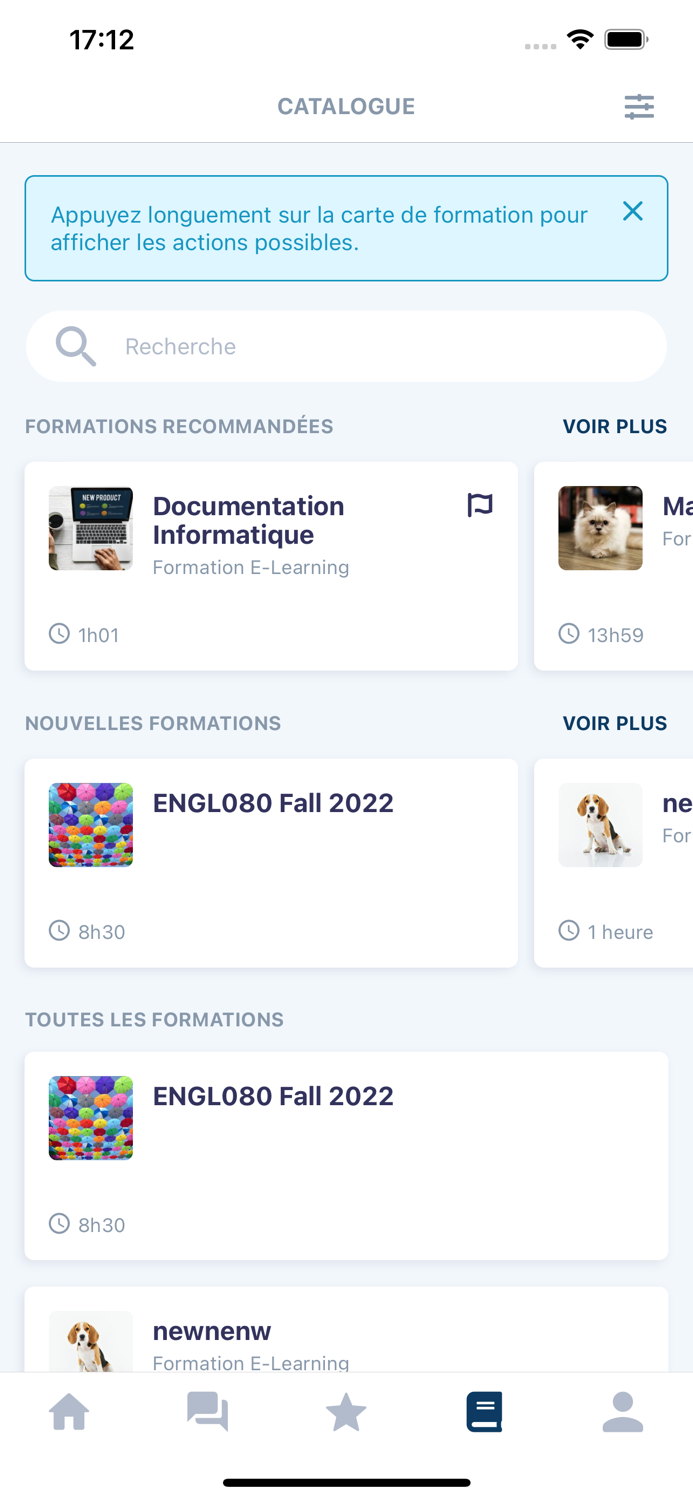Image resolution: width=693 pixels, height=1500 pixels.
Task: Toggle the flag on Documentation Informatique
Action: point(480,506)
